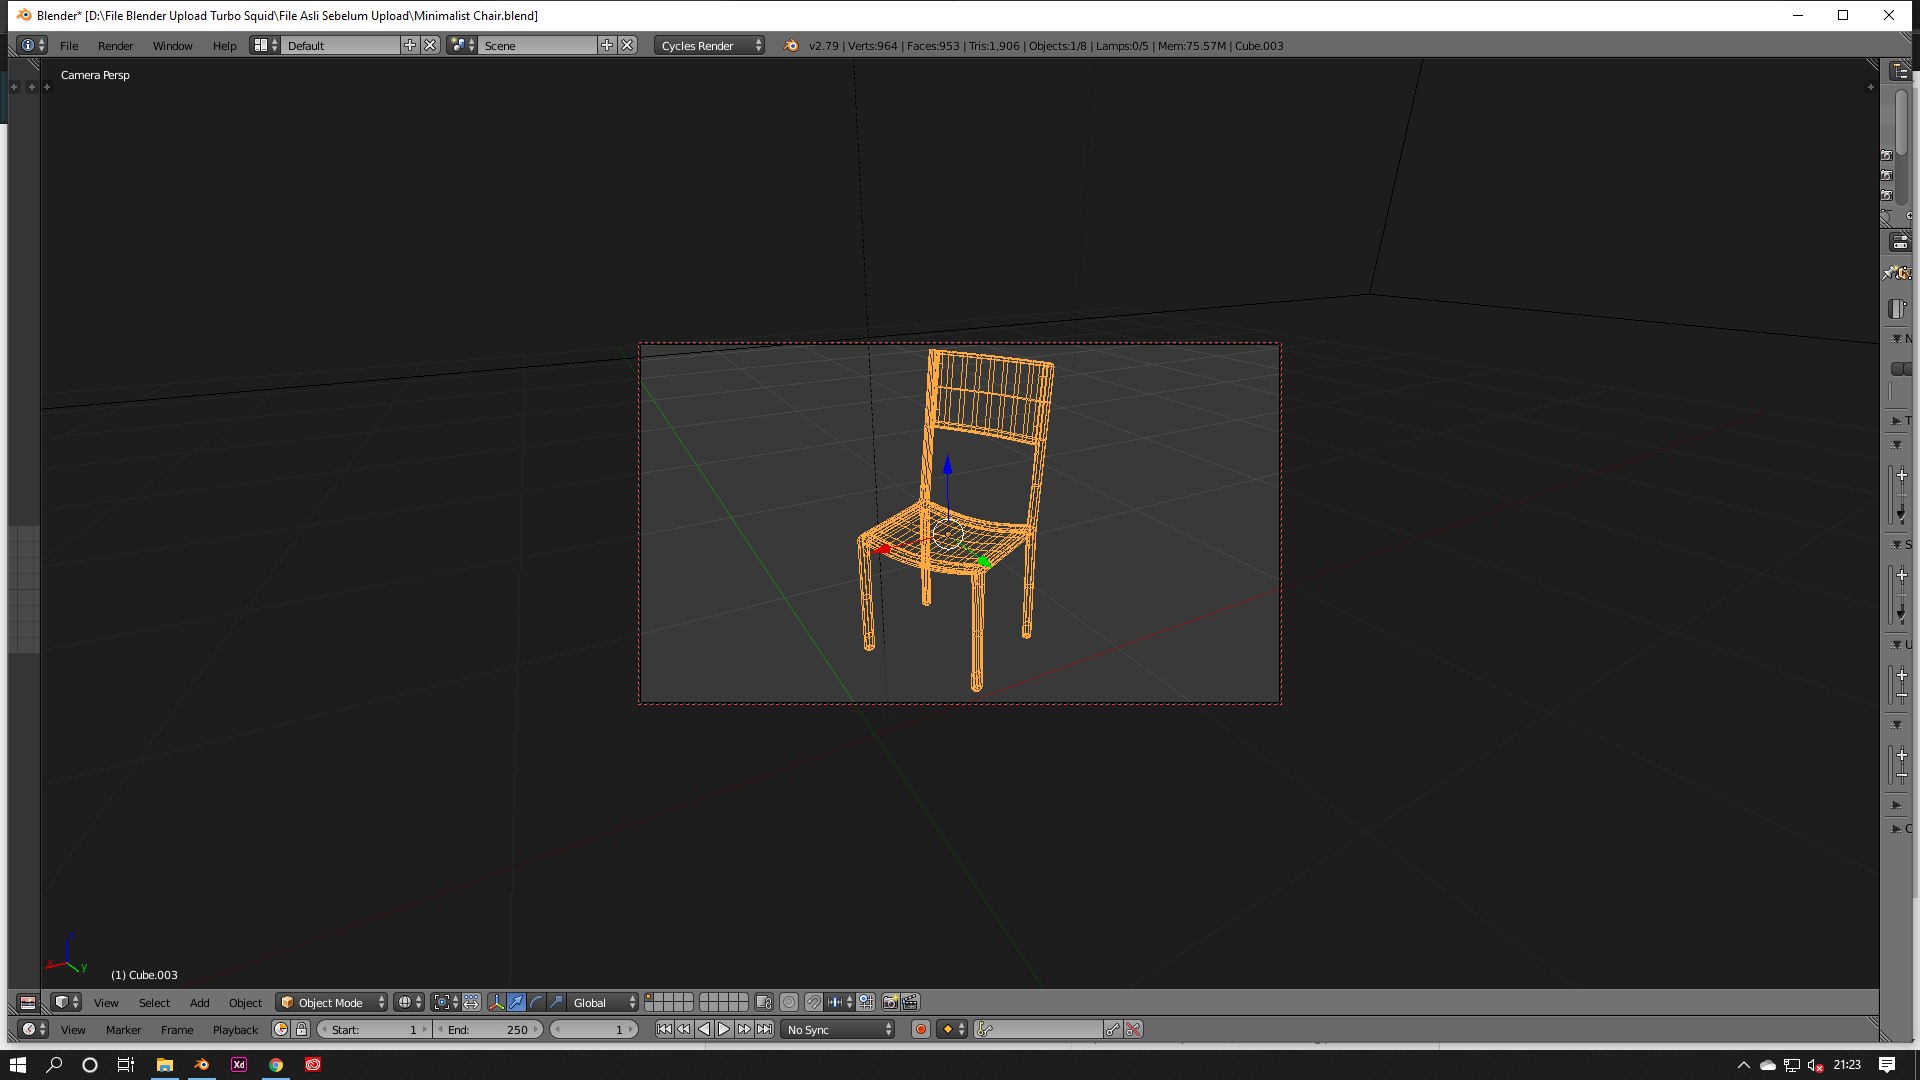Screen dimensions: 1920x1080
Task: Open the 3D View's View menu
Action: pos(106,1003)
